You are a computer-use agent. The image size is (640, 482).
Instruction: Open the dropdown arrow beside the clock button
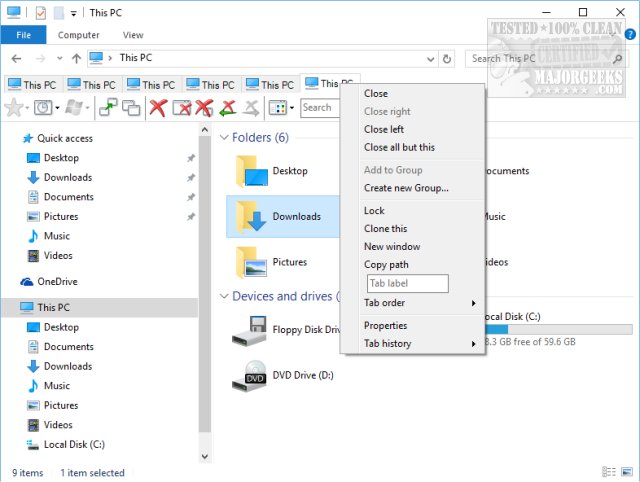click(57, 108)
